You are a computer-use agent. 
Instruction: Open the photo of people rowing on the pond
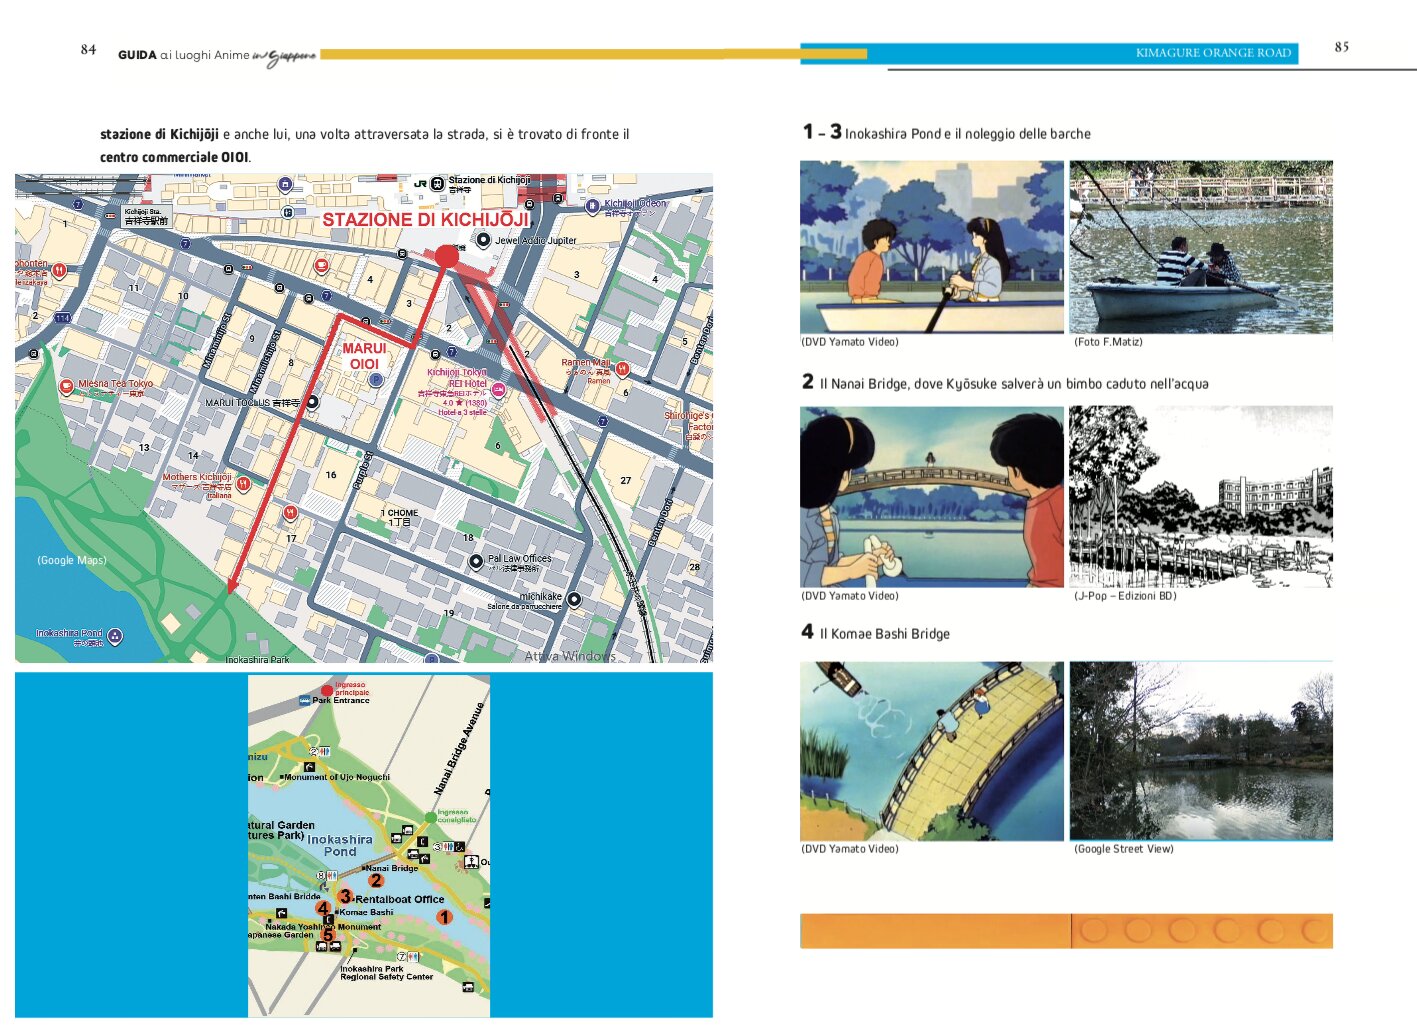coord(1201,247)
